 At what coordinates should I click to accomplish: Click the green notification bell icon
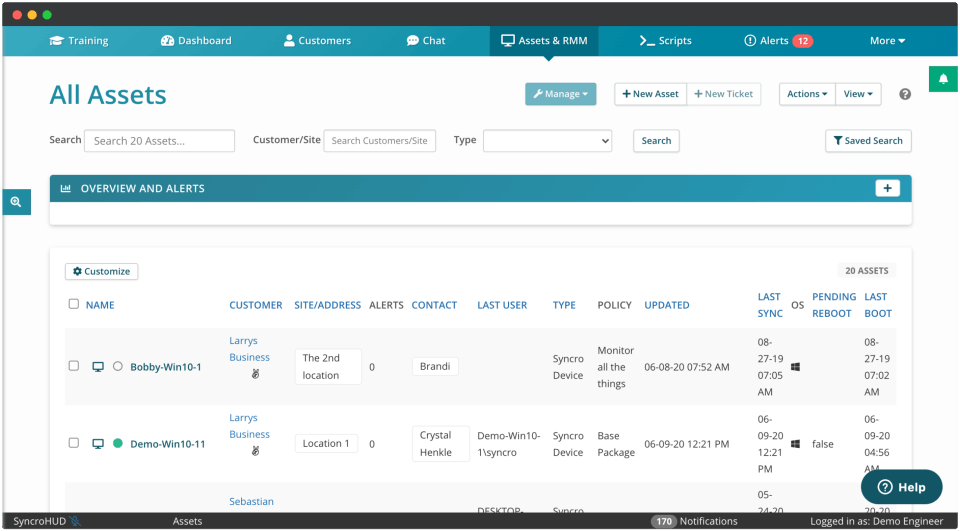pos(943,79)
